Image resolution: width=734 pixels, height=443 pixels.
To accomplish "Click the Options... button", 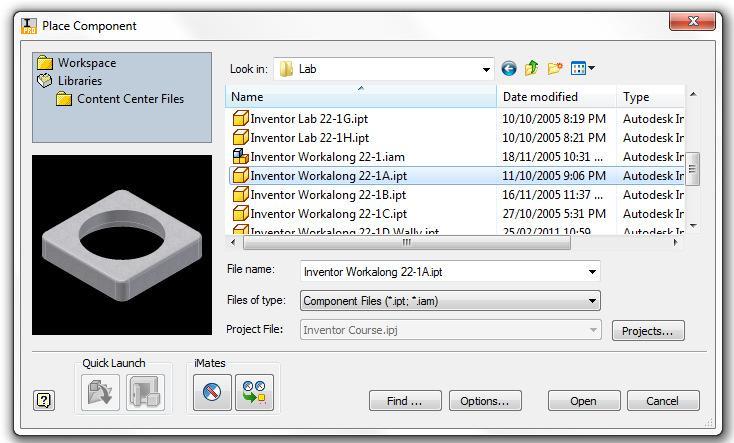I will 485,401.
